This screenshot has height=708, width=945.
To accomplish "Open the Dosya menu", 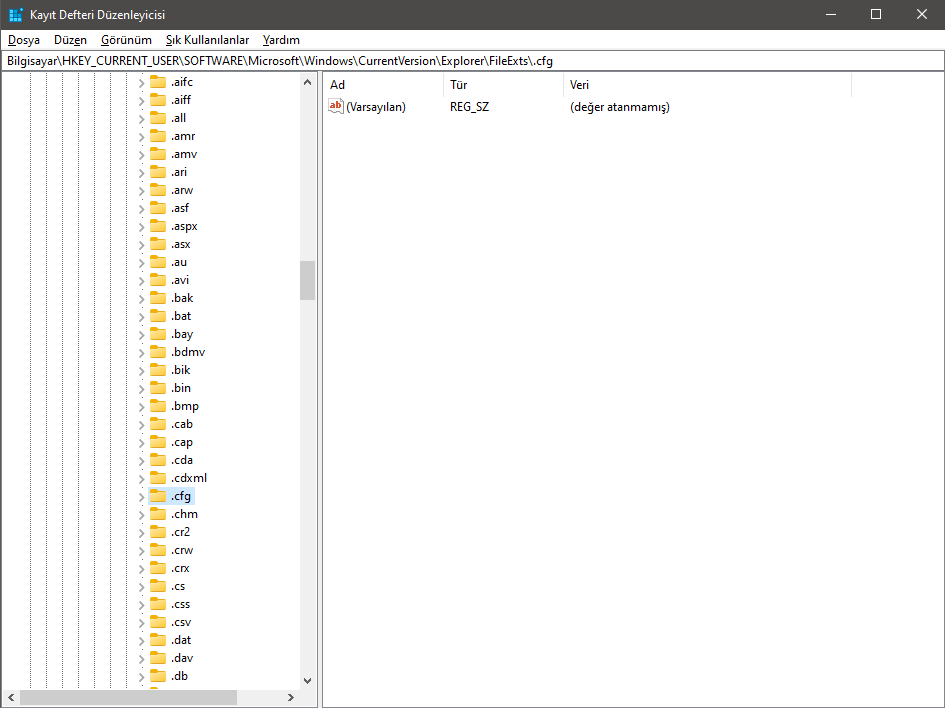I will point(23,40).
